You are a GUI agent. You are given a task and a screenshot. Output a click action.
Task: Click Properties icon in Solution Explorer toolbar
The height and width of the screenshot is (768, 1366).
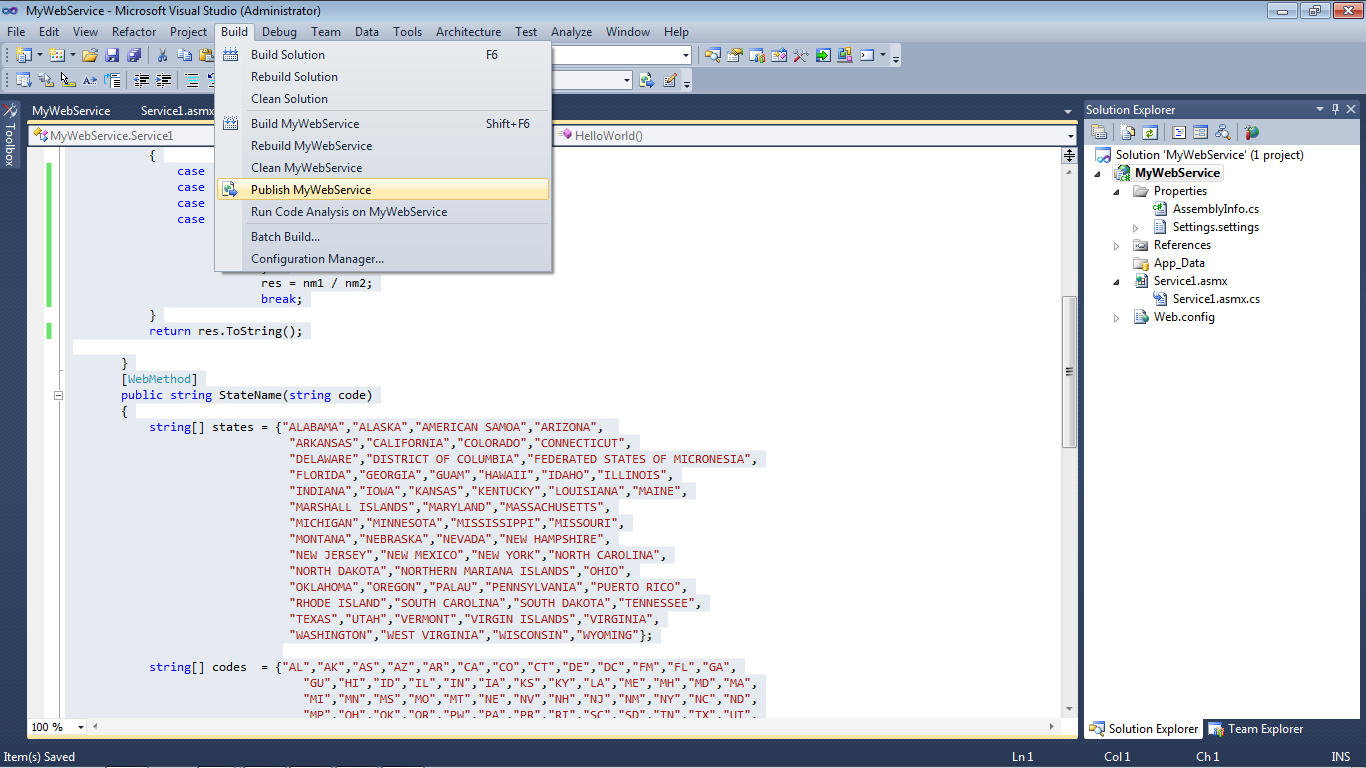pyautogui.click(x=1098, y=132)
